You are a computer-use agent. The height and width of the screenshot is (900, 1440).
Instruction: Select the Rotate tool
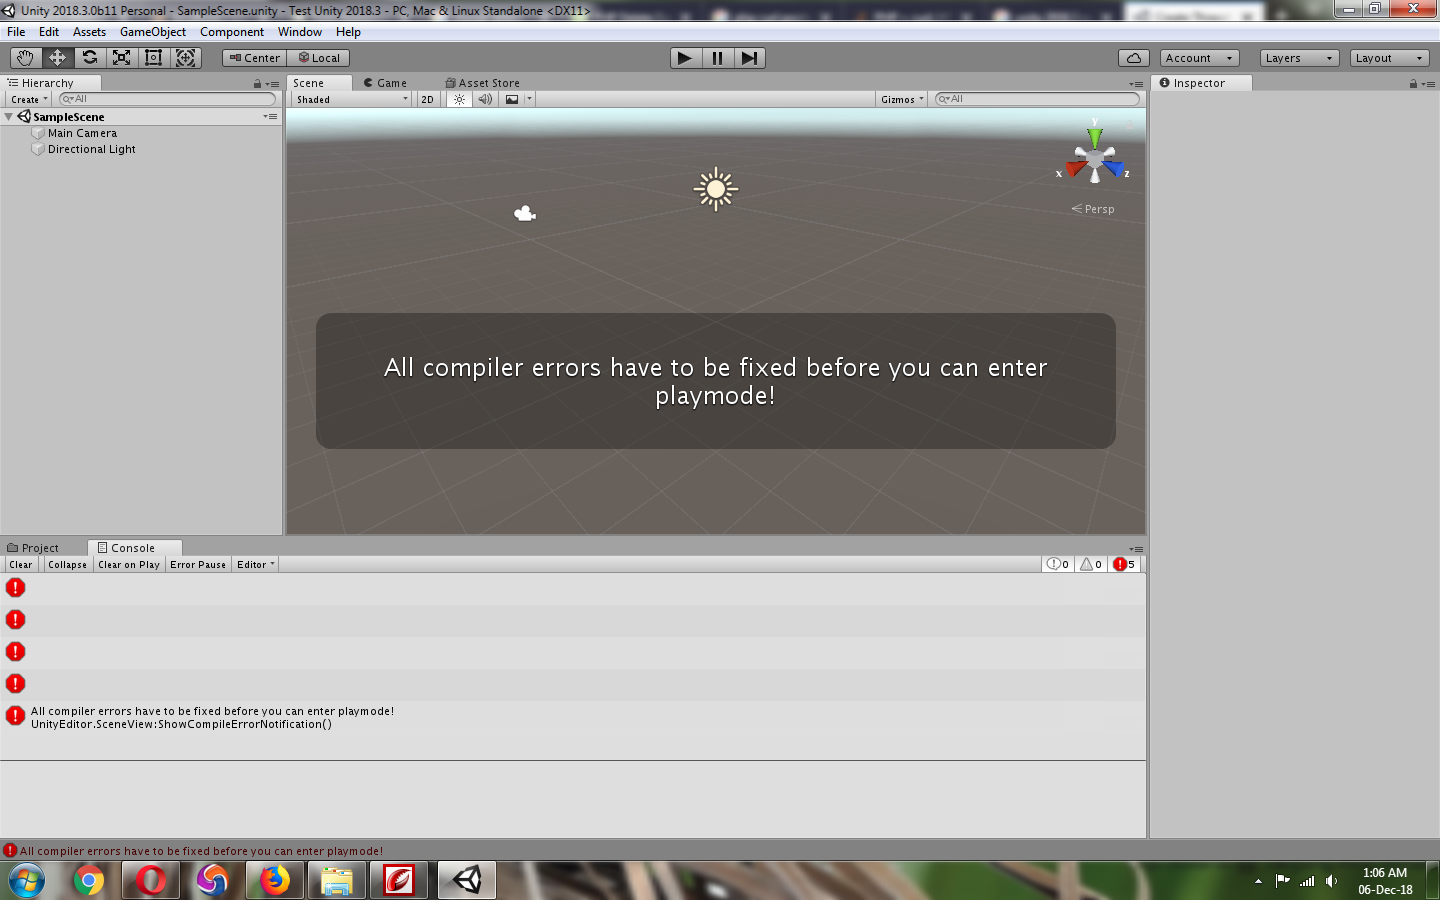point(89,57)
